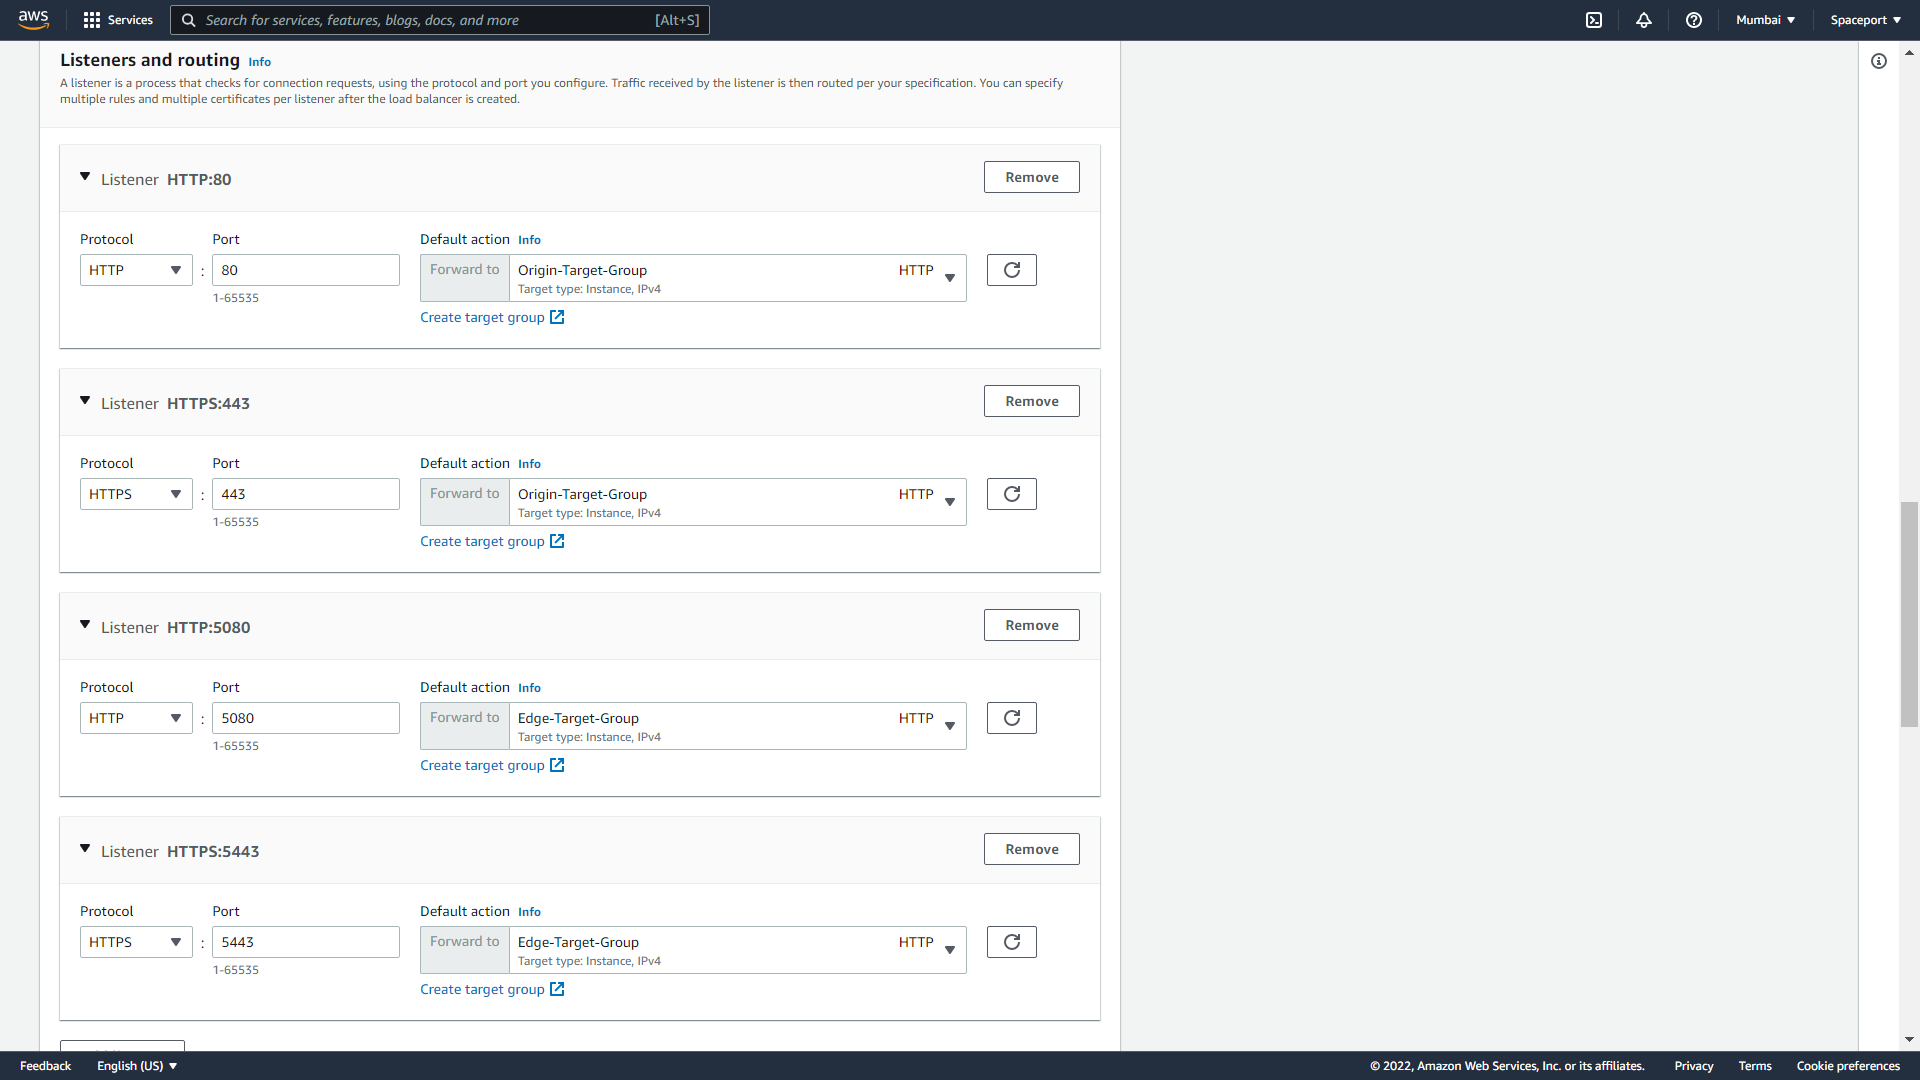Click the vertical page scrollbar thumb
The image size is (1920, 1080).
coord(1909,614)
